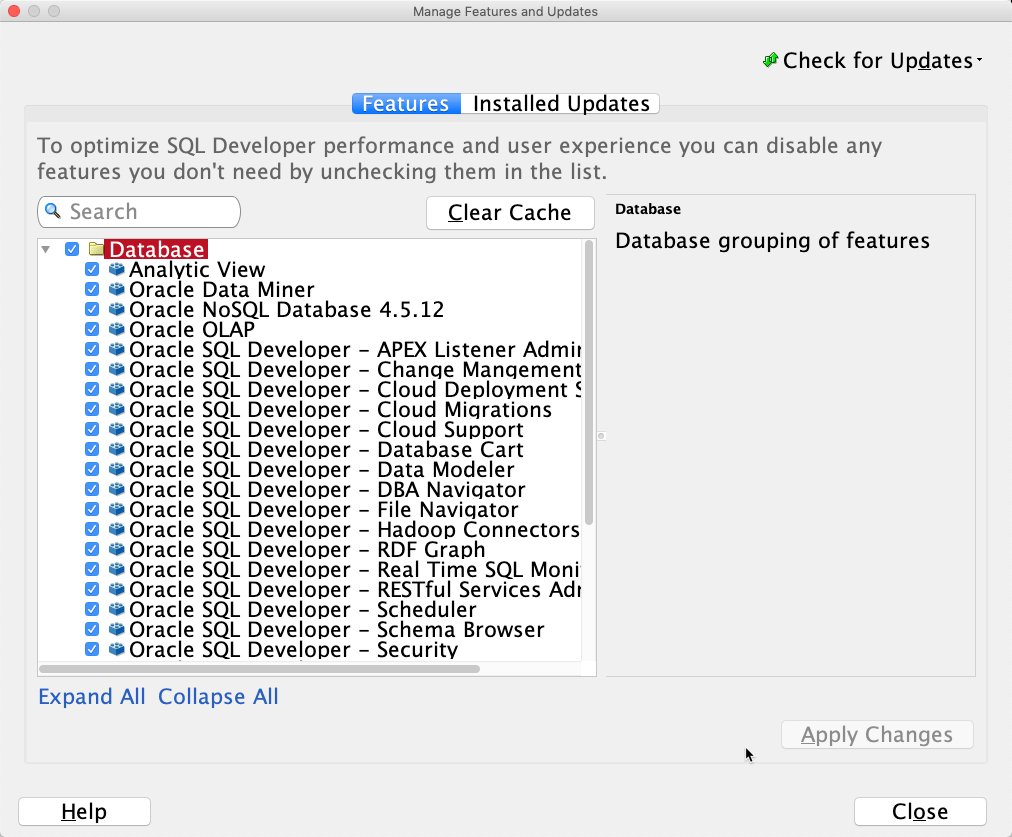Click the Analytic View feature icon
Viewport: 1012px width, 837px height.
pyautogui.click(x=116, y=269)
